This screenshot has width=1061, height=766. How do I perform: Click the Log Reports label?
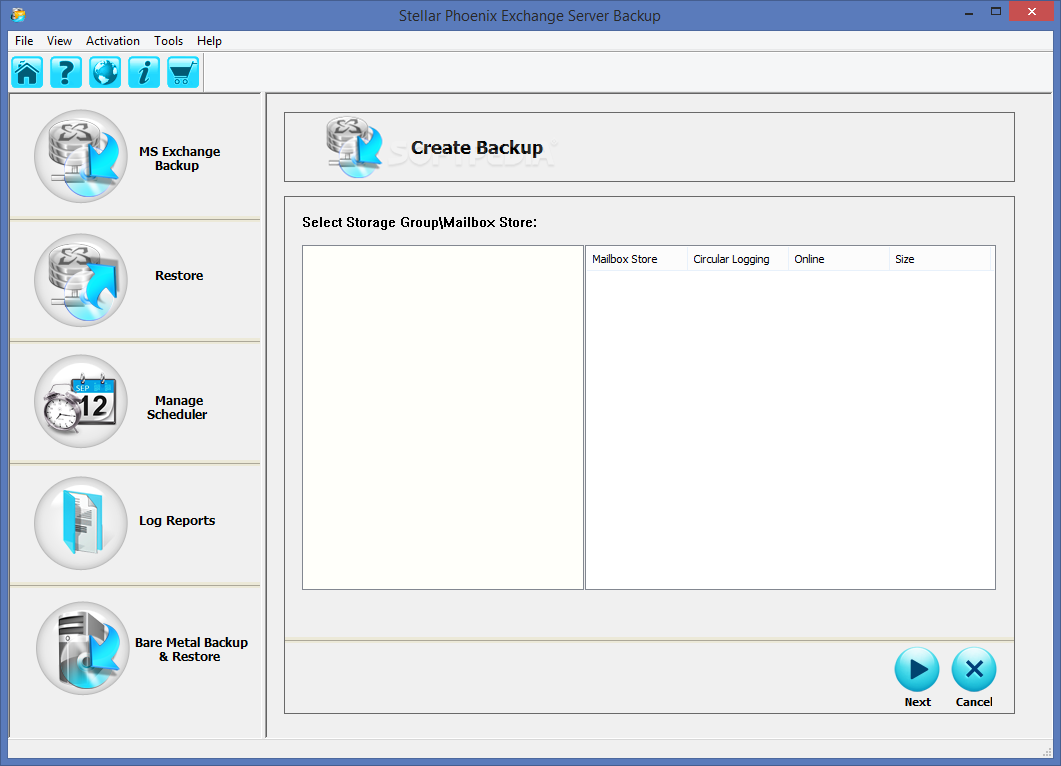(x=177, y=520)
